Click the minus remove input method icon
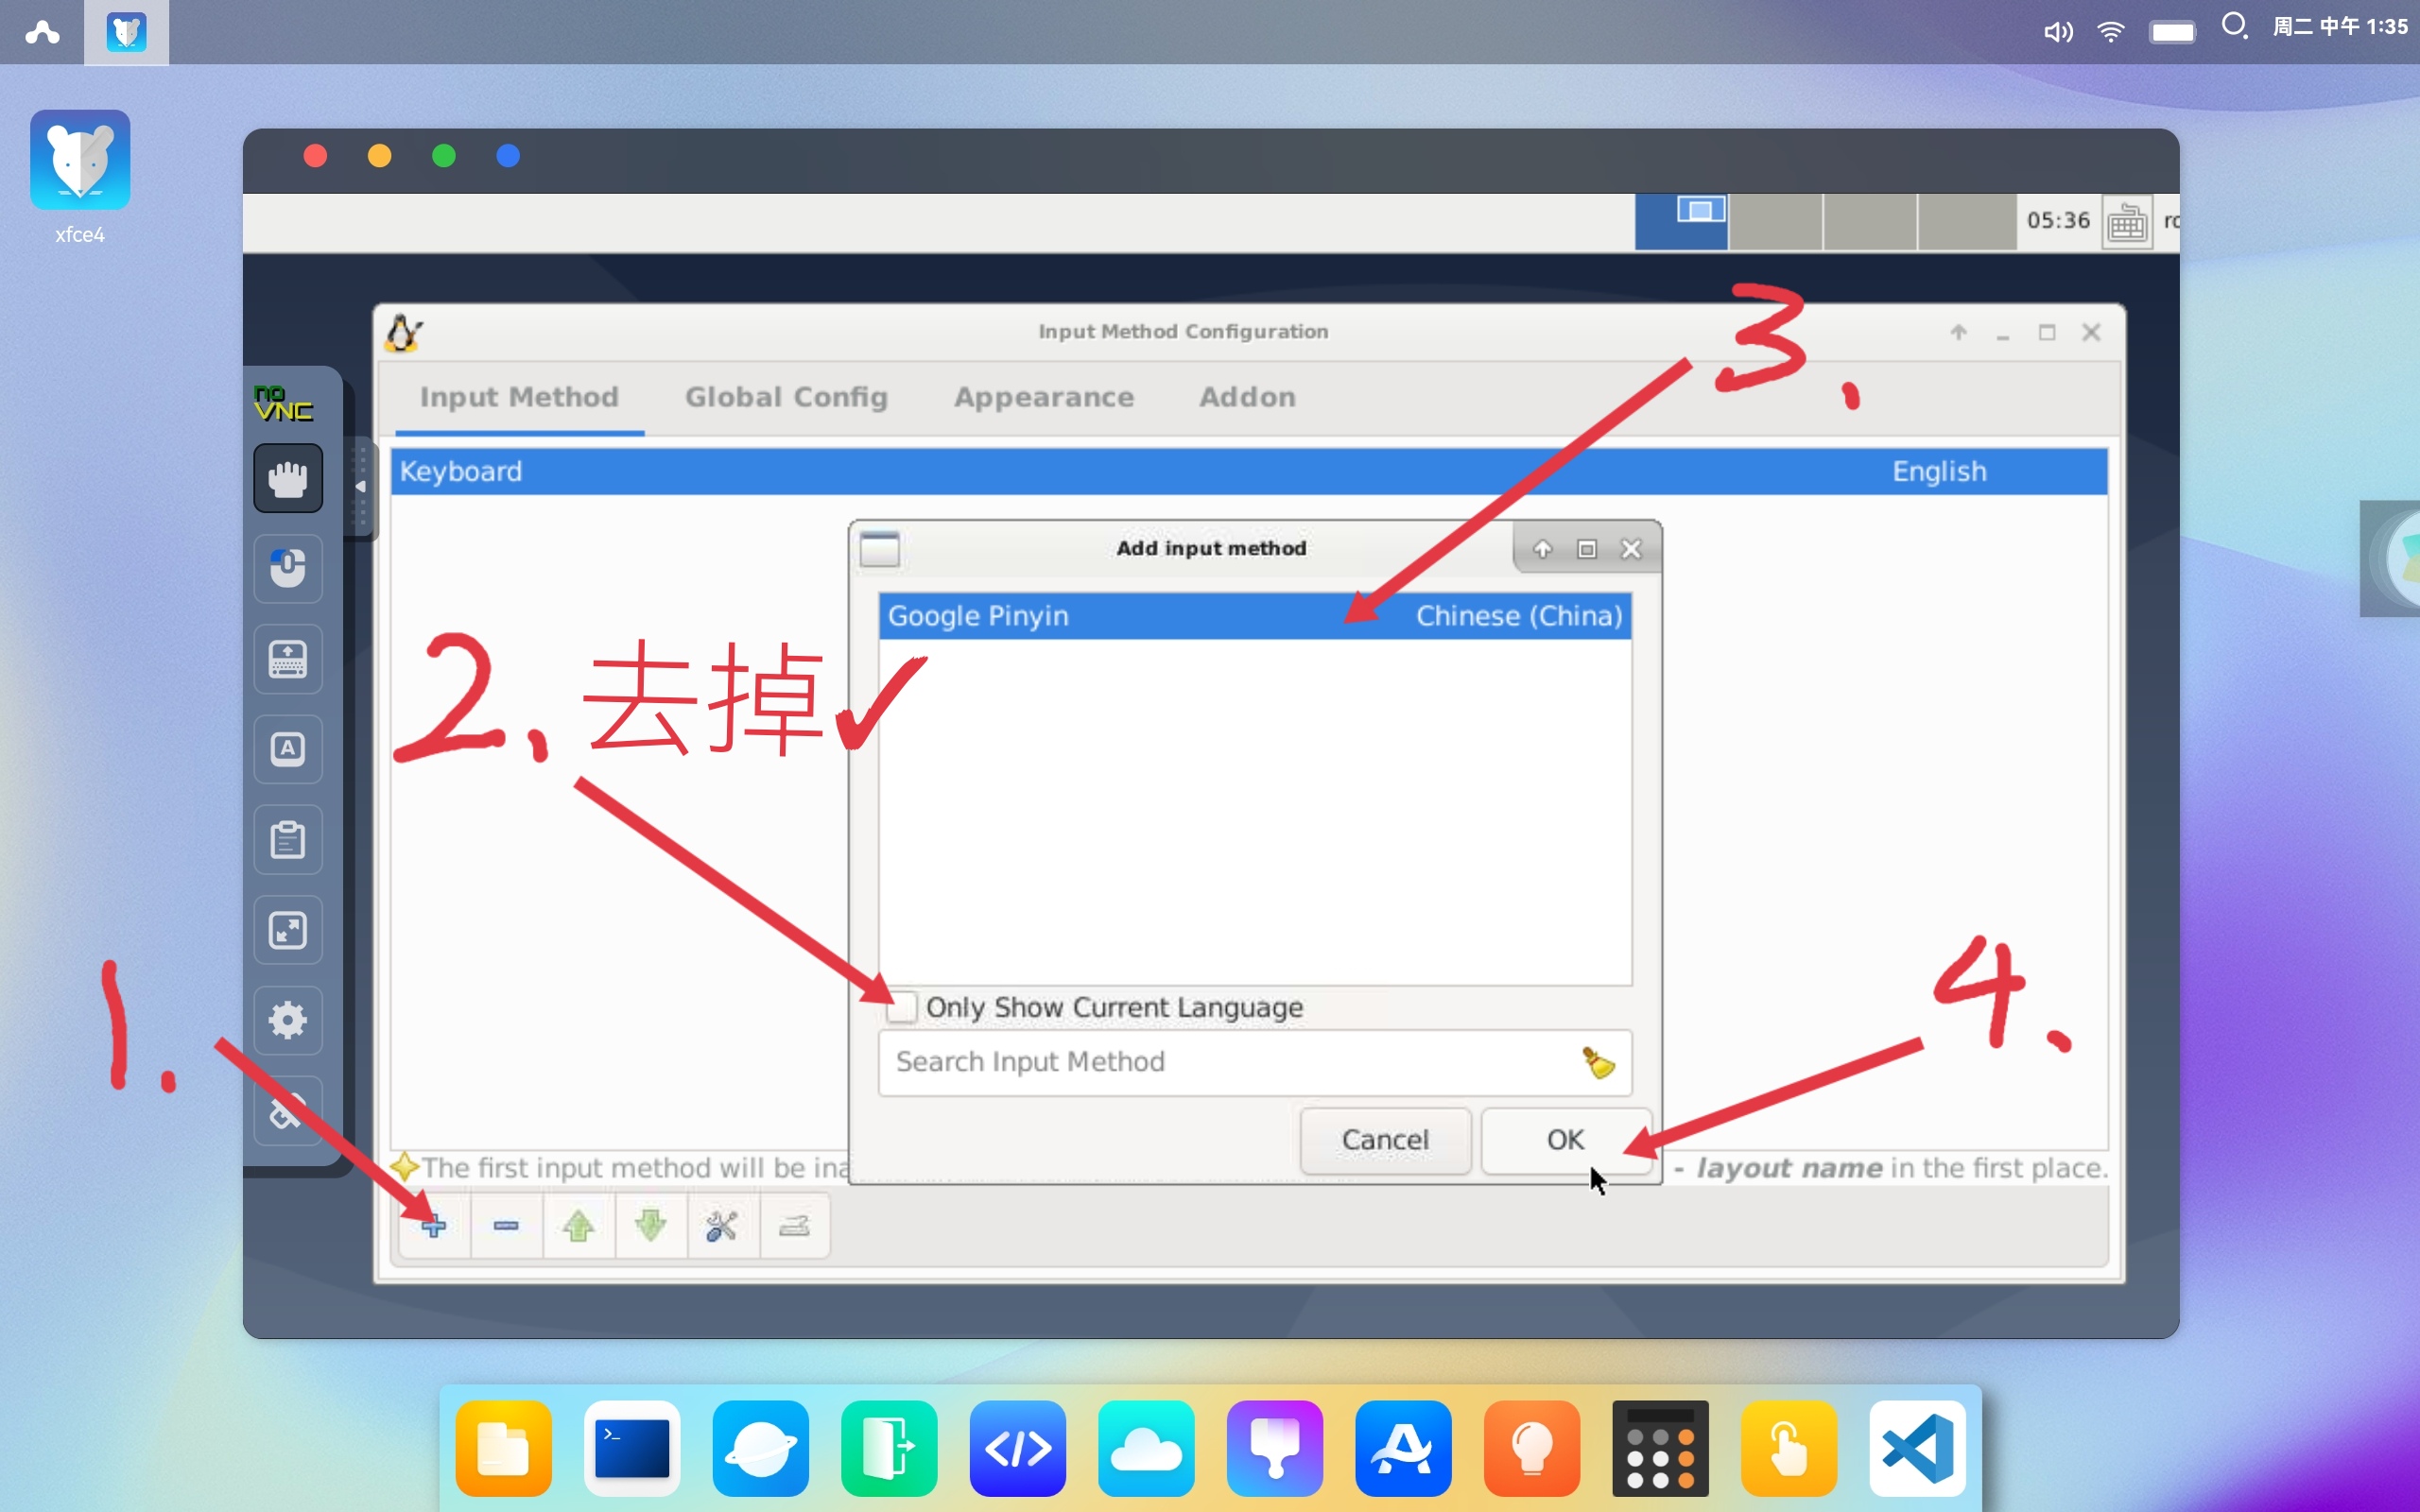 point(506,1225)
